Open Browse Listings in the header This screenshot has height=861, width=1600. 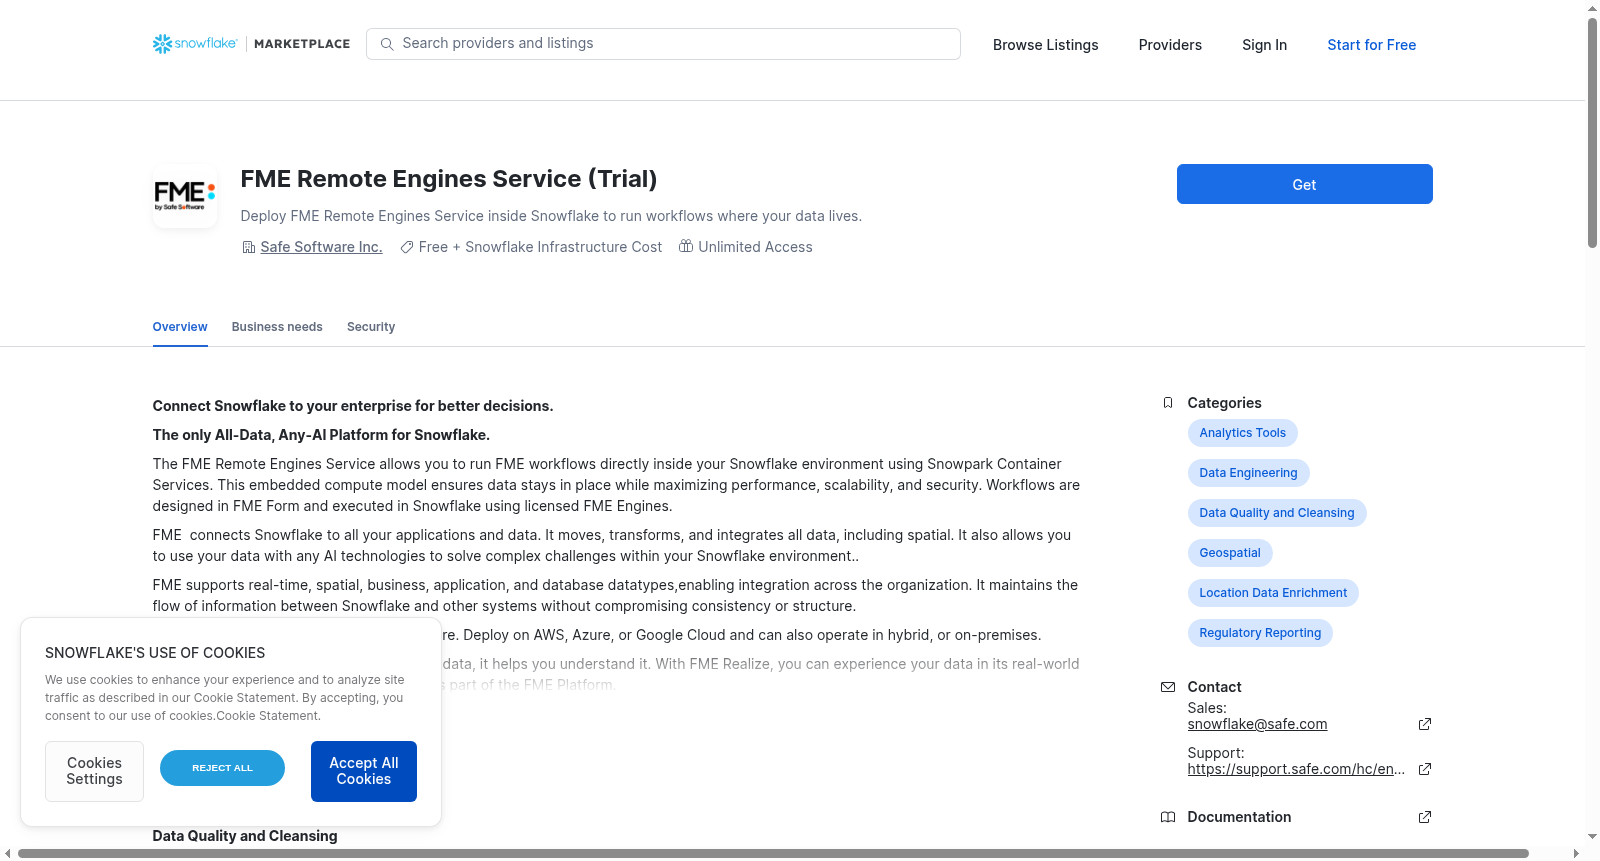click(x=1045, y=45)
